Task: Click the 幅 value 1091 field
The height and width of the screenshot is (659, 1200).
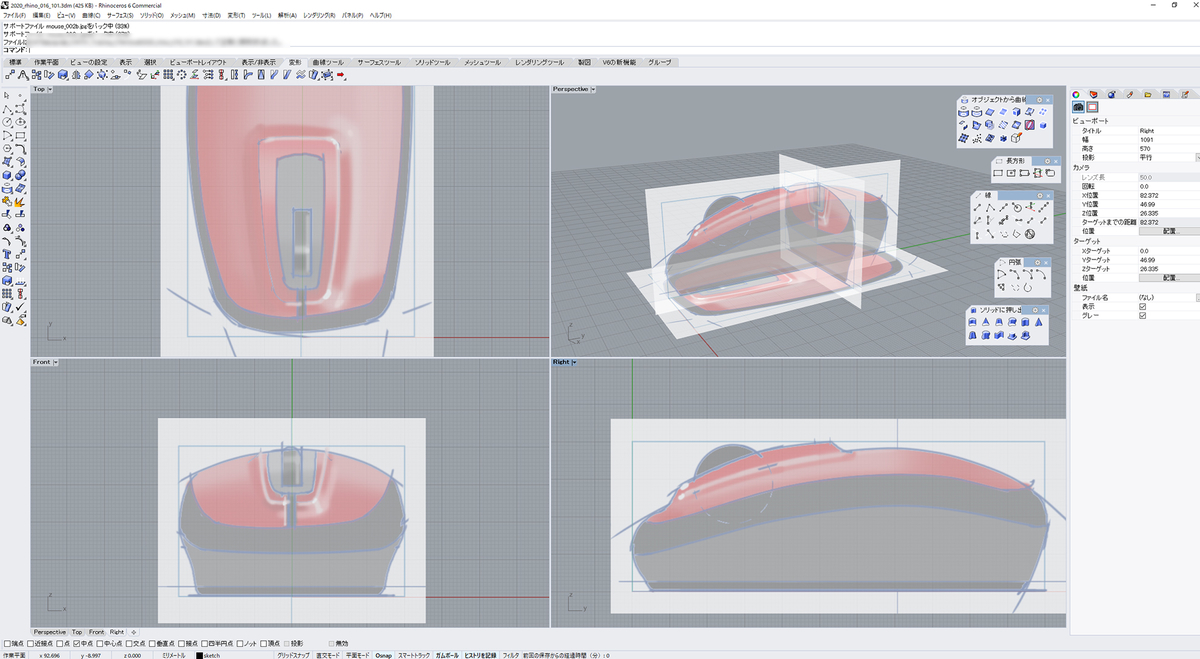Action: tap(1167, 139)
